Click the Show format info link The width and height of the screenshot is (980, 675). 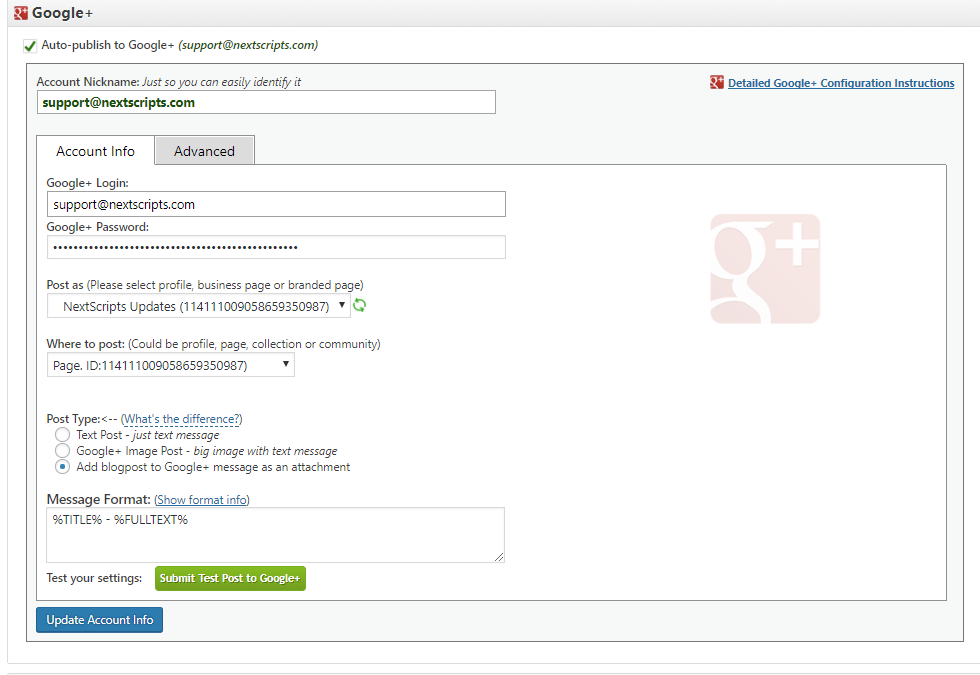pos(202,500)
